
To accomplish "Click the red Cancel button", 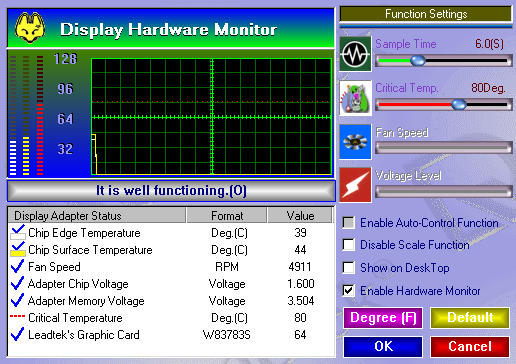I will [x=470, y=346].
